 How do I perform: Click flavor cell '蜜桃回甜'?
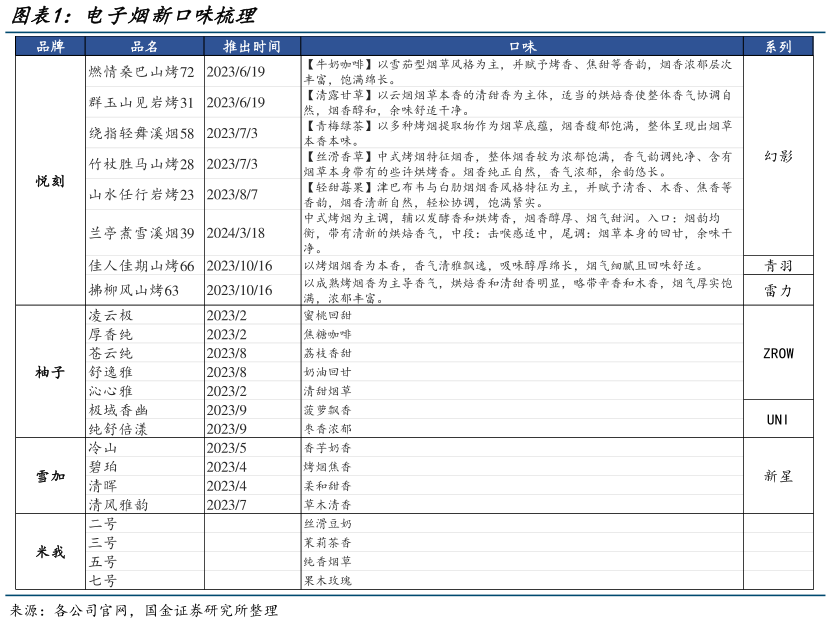[x=328, y=315]
